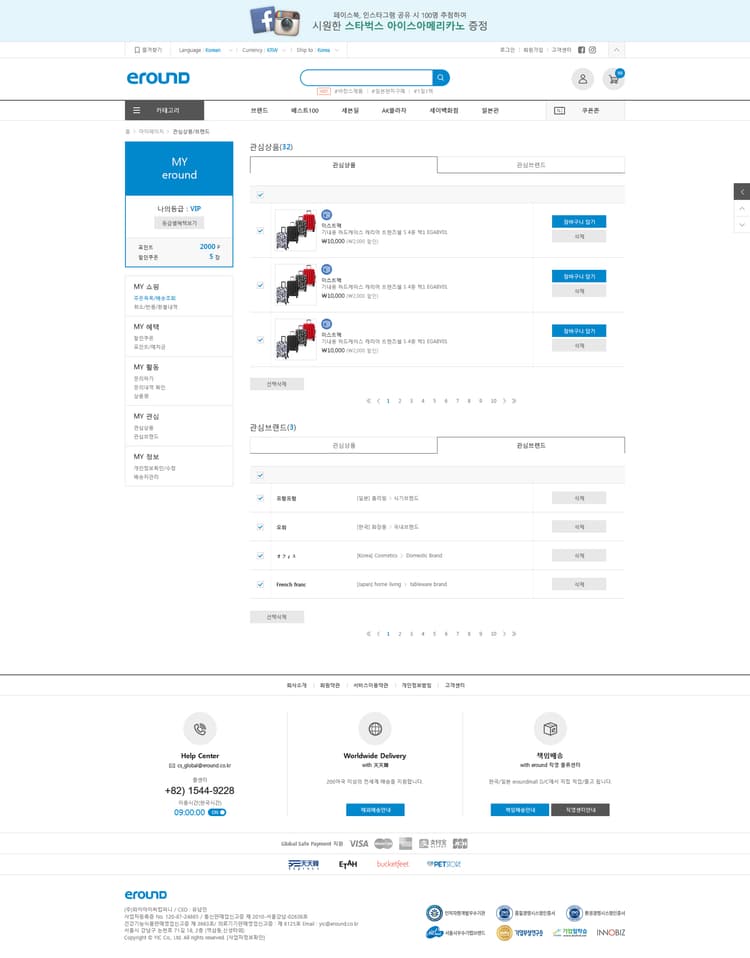Click the Mastercard payment logo

[x=383, y=844]
